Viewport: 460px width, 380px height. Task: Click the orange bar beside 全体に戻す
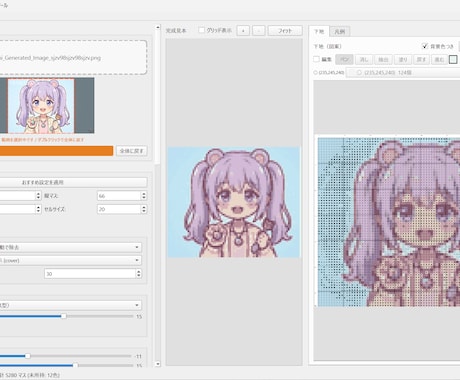coord(56,151)
